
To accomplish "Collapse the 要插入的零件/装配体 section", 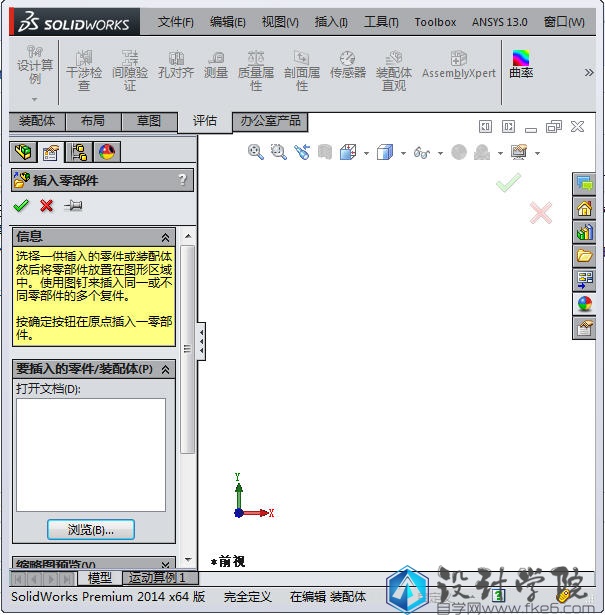I will tap(166, 369).
